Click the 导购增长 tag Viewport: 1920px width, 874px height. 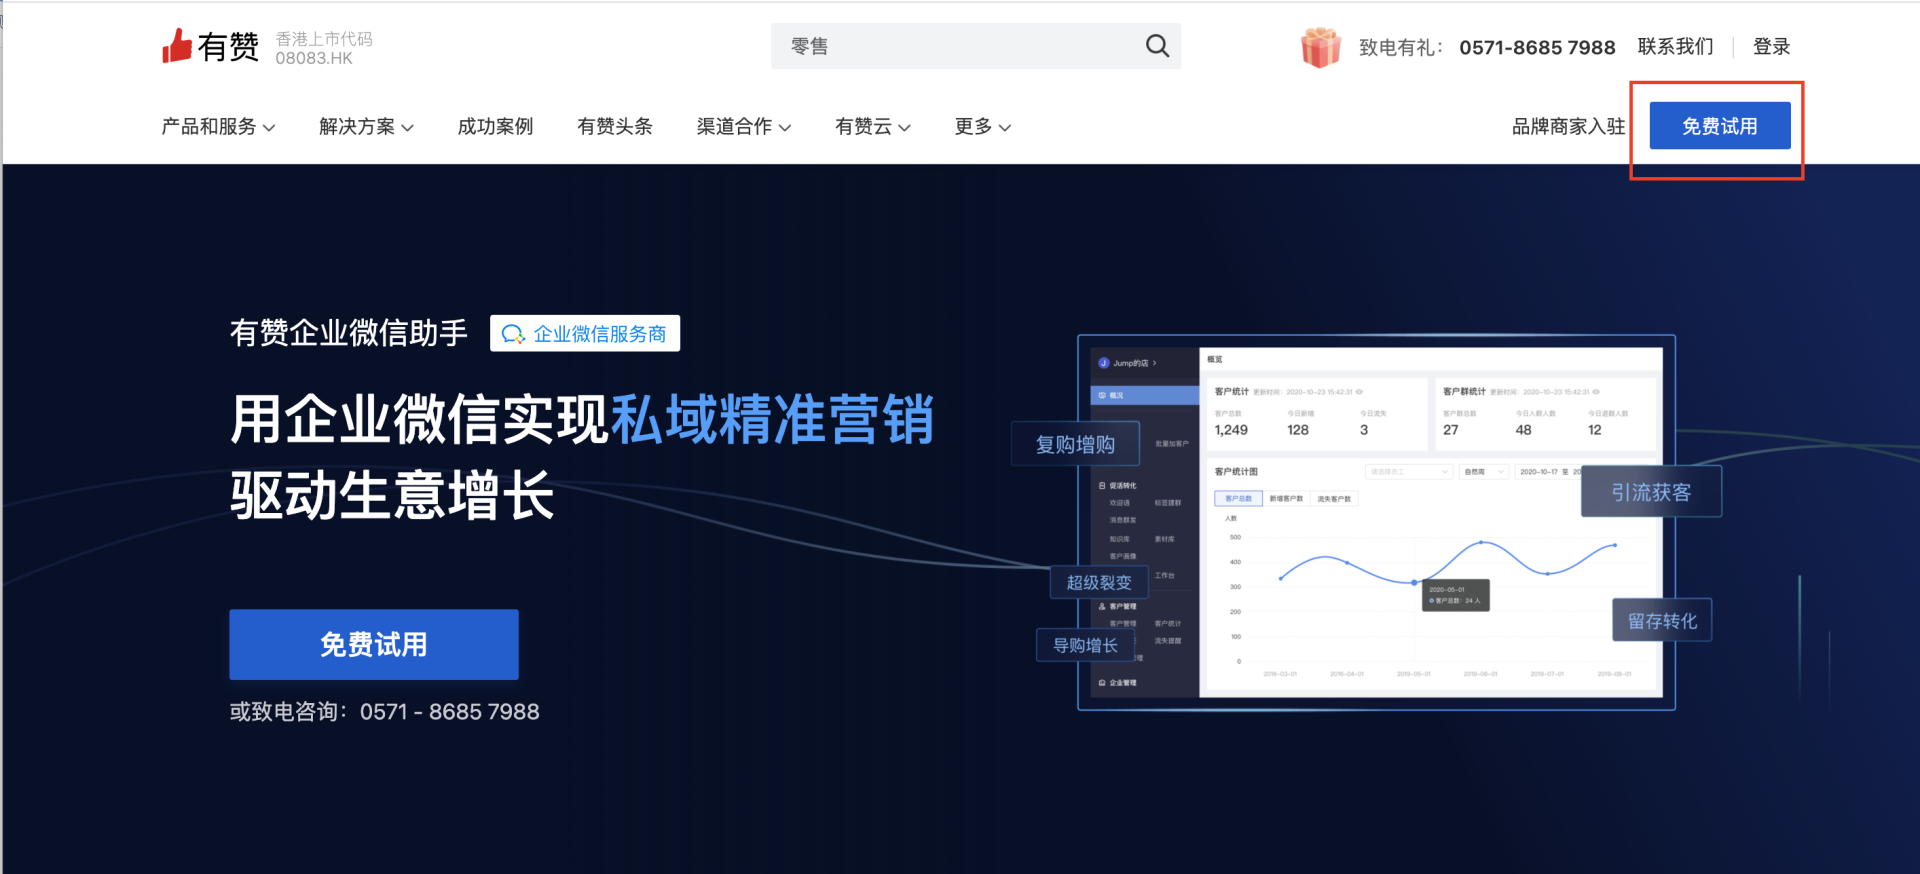(x=1085, y=645)
